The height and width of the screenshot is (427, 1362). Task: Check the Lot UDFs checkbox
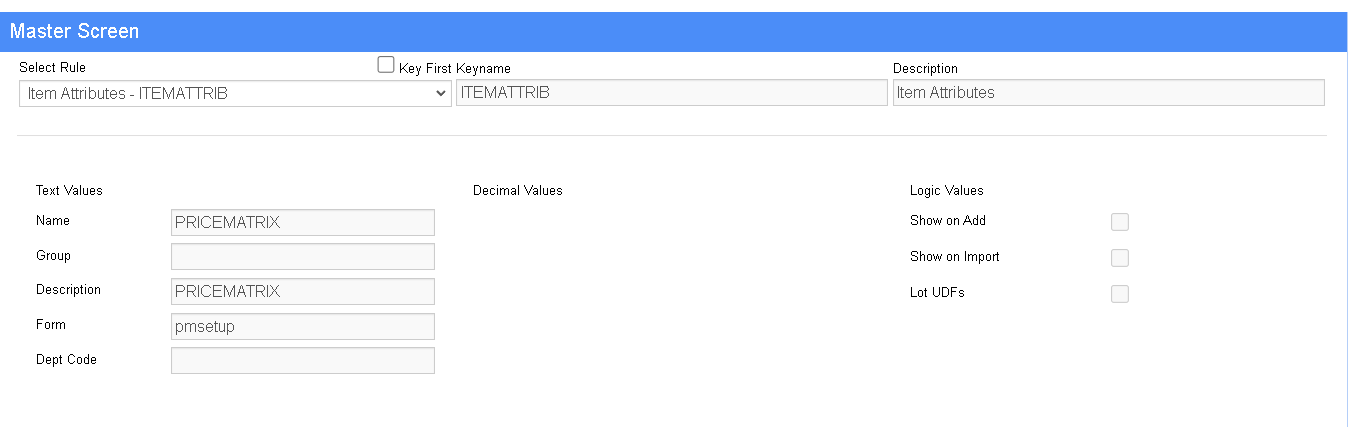tap(1120, 294)
